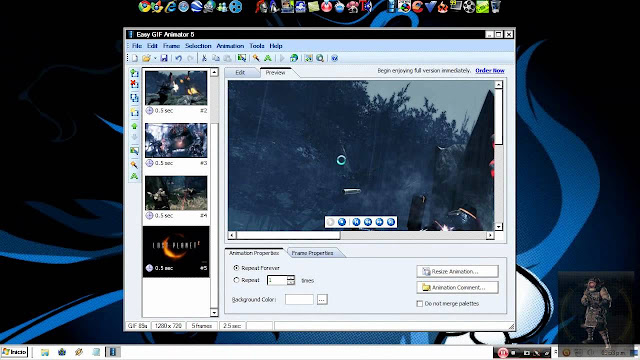Move frame up with green arrow
Screen dimensions: 640x360
(x=134, y=126)
